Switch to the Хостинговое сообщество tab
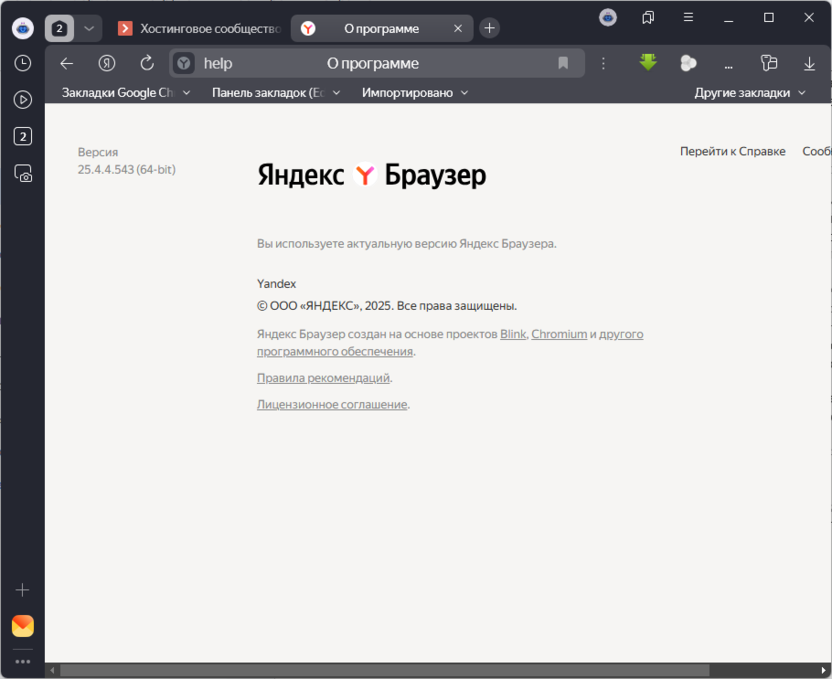This screenshot has height=679, width=832. pos(200,28)
